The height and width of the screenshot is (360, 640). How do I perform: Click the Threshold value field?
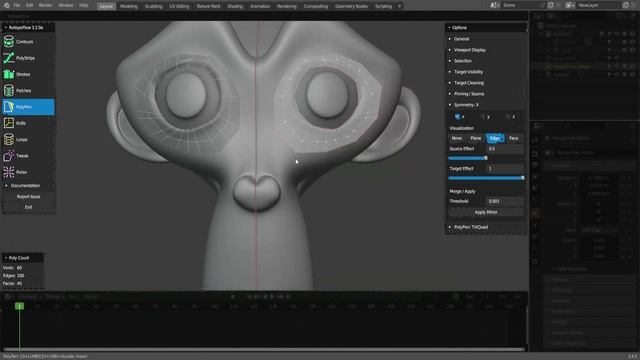pyautogui.click(x=505, y=201)
